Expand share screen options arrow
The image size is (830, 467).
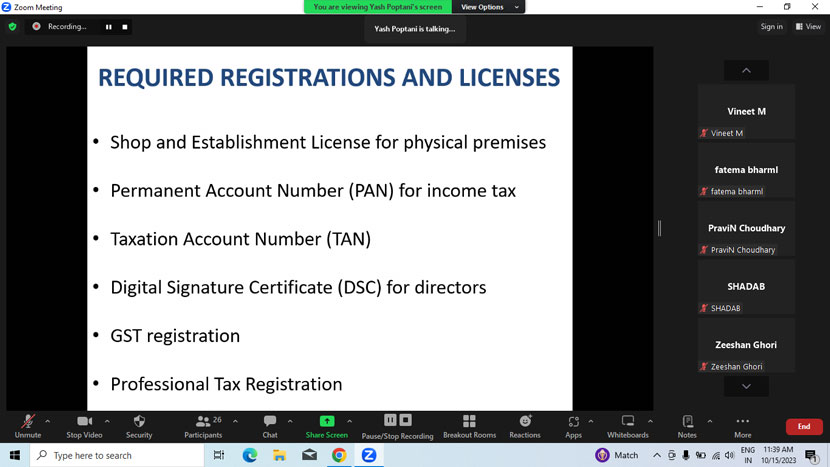point(349,421)
